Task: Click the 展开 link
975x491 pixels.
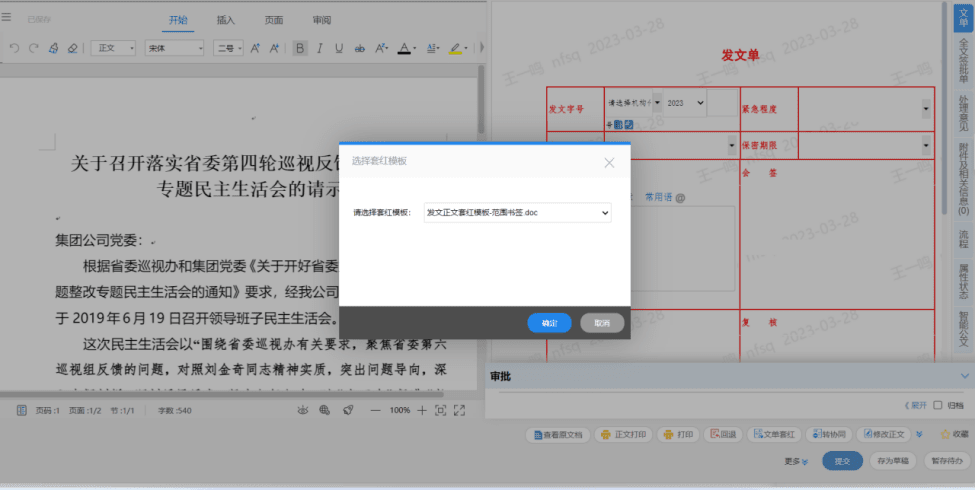Action: point(915,405)
